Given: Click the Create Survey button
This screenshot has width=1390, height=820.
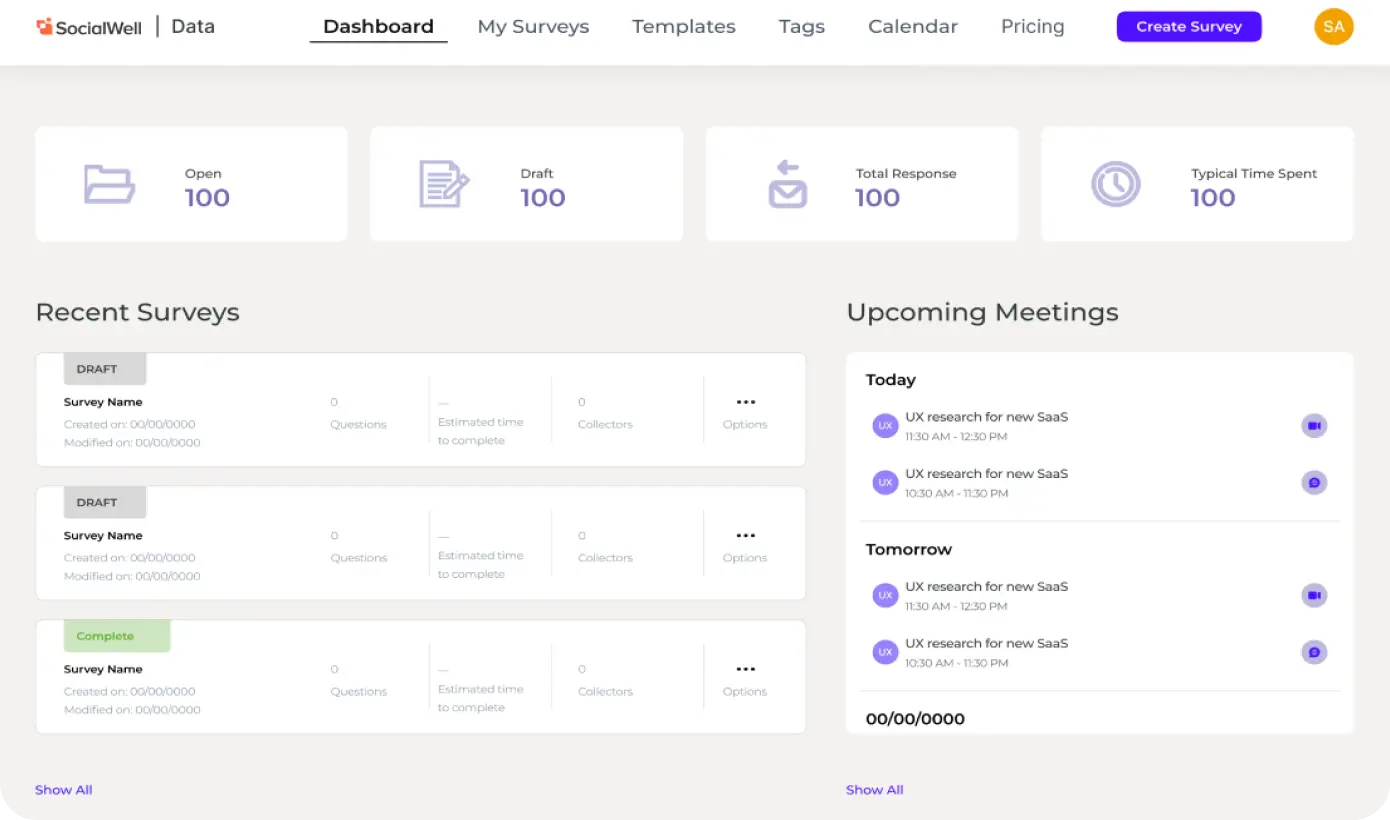Looking at the screenshot, I should point(1189,27).
